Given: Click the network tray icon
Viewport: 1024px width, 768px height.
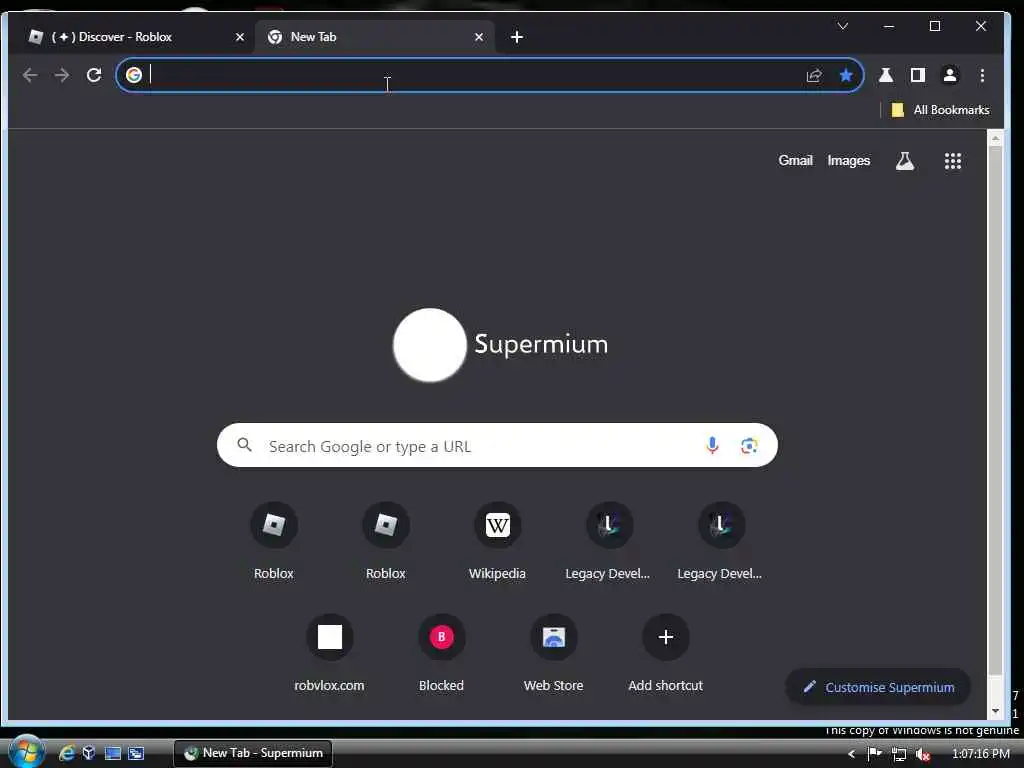Looking at the screenshot, I should coord(899,754).
